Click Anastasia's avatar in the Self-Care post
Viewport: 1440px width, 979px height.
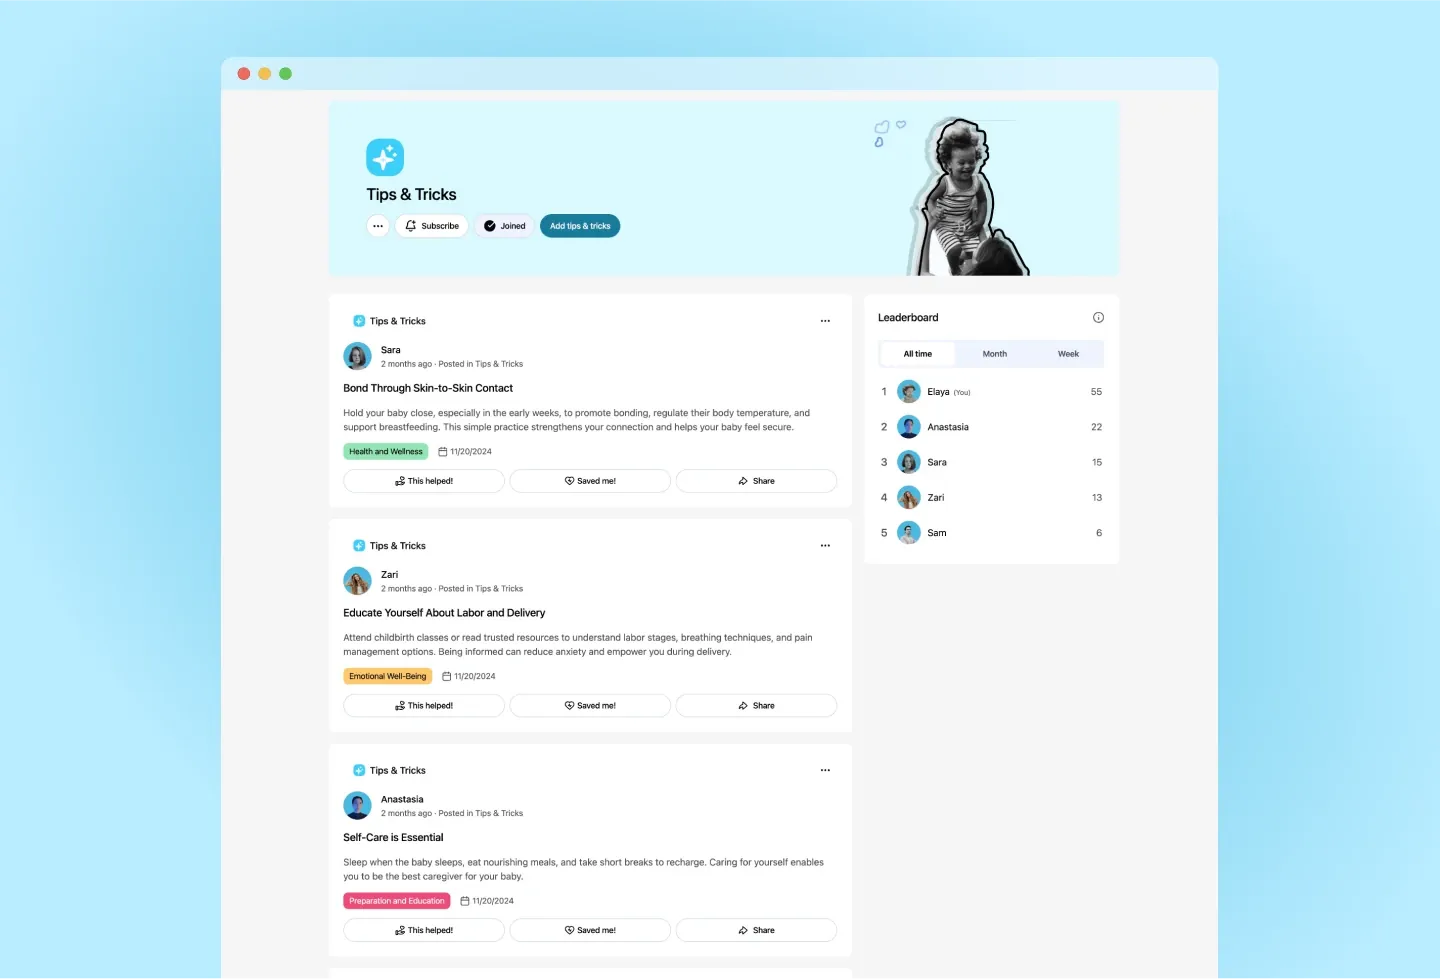(357, 805)
